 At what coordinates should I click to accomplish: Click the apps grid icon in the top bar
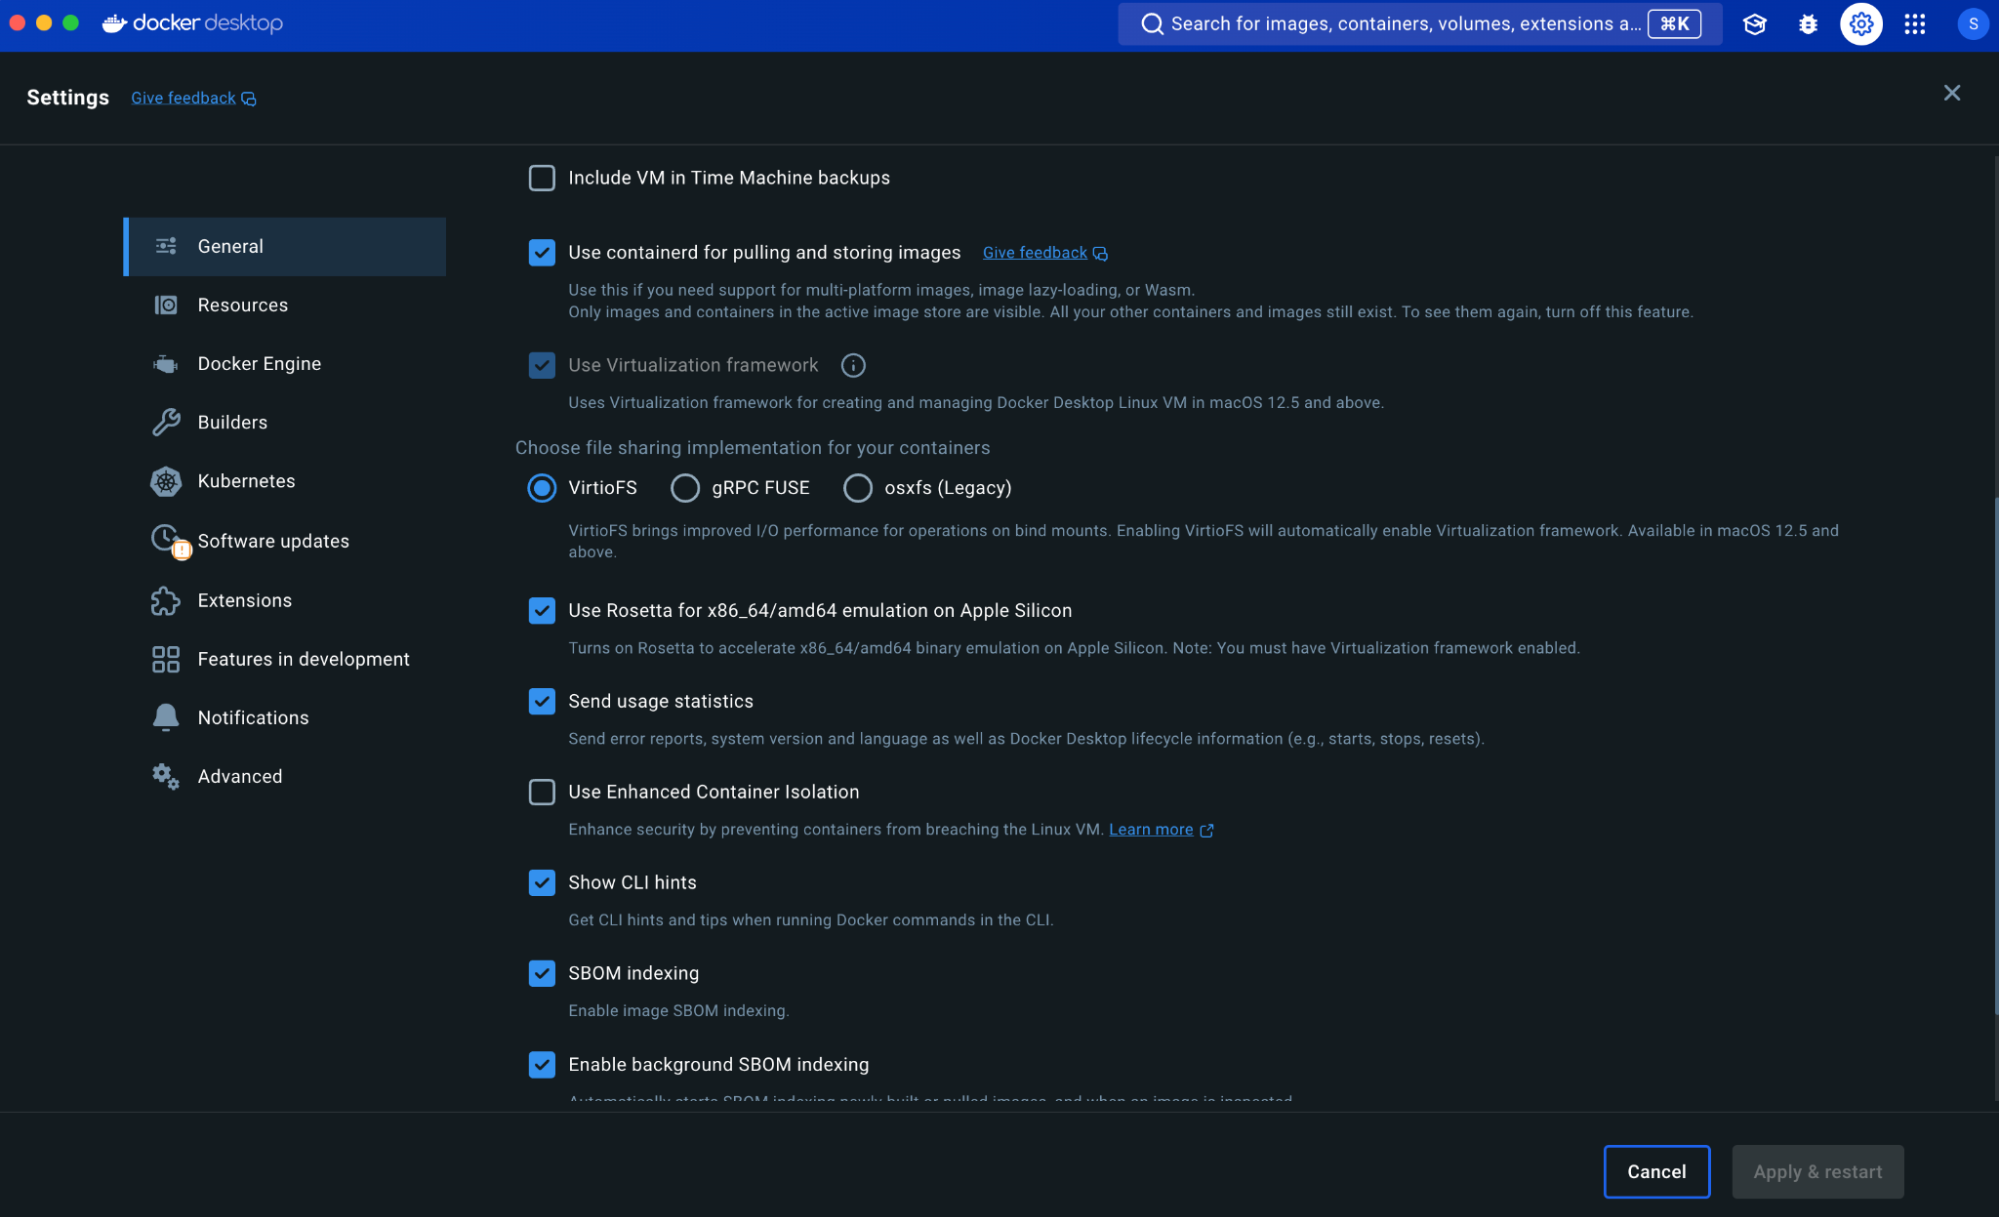(x=1914, y=24)
